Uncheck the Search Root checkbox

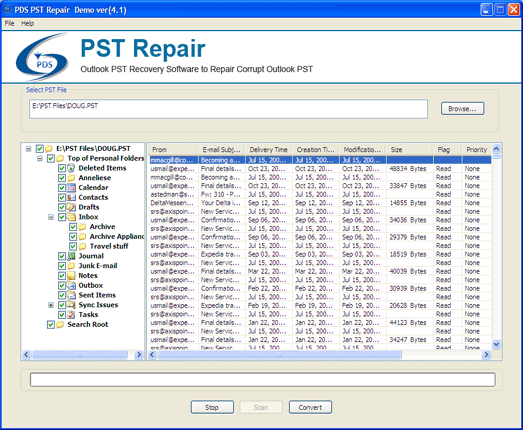(x=51, y=325)
